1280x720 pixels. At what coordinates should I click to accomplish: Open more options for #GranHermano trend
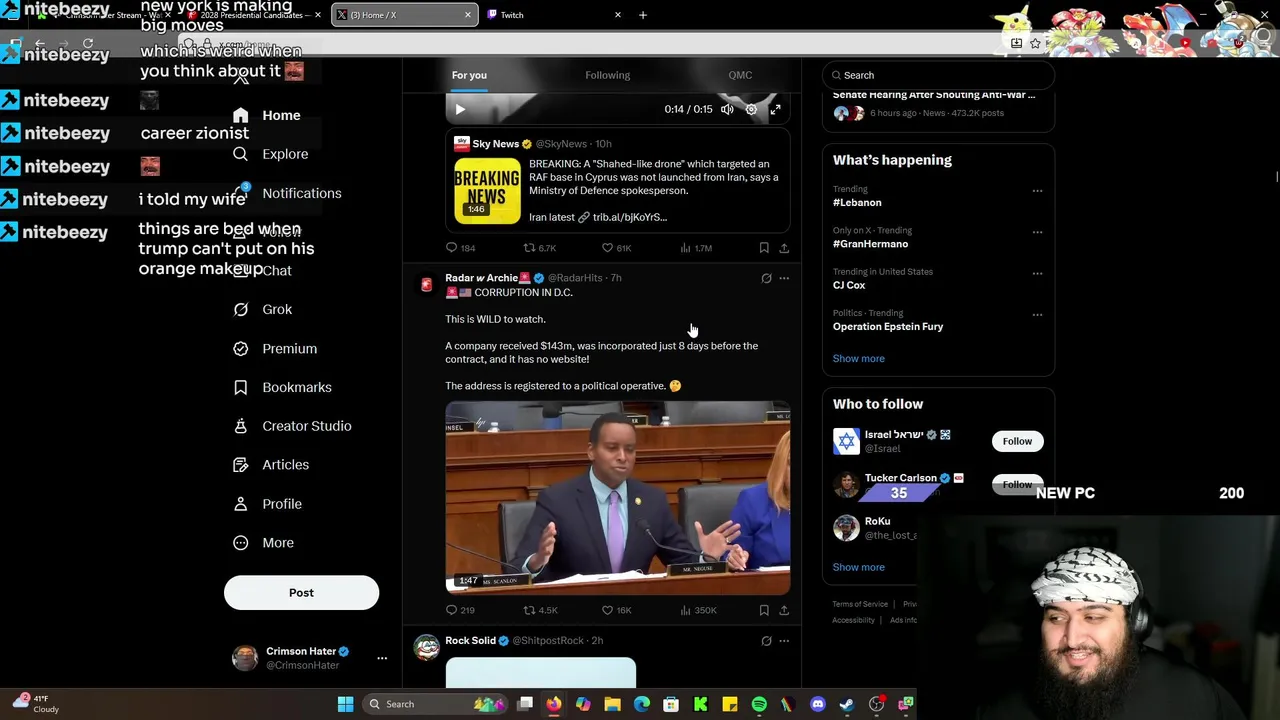tap(1037, 231)
